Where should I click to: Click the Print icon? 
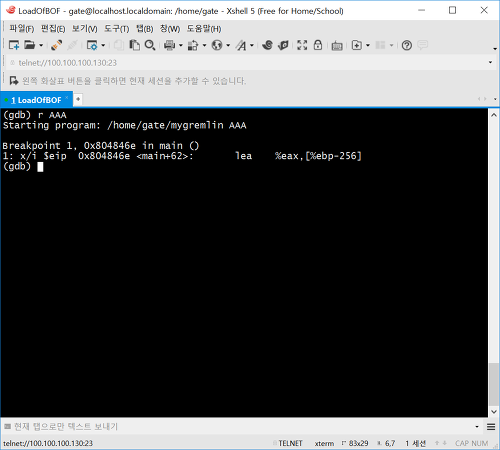pyautogui.click(x=169, y=45)
